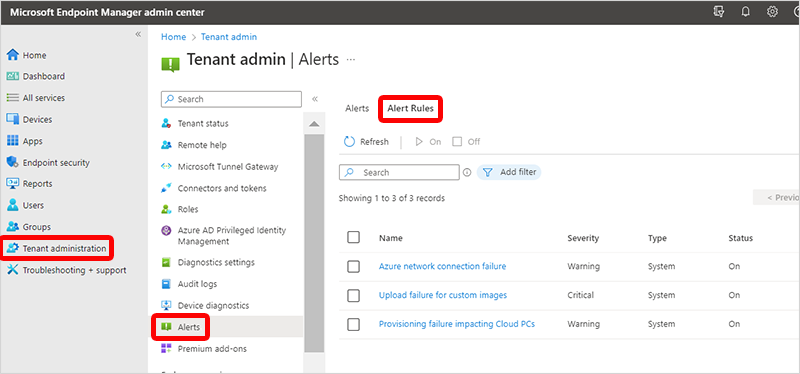The image size is (800, 374).
Task: Open the notifications bell icon
Action: pyautogui.click(x=745, y=12)
